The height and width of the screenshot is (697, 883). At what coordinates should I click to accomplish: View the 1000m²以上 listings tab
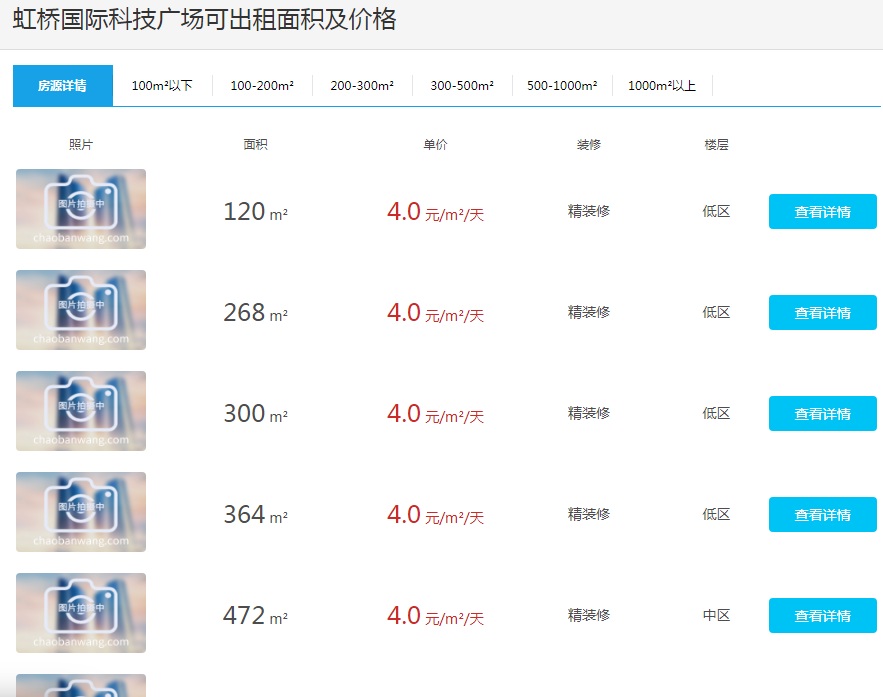(x=662, y=86)
